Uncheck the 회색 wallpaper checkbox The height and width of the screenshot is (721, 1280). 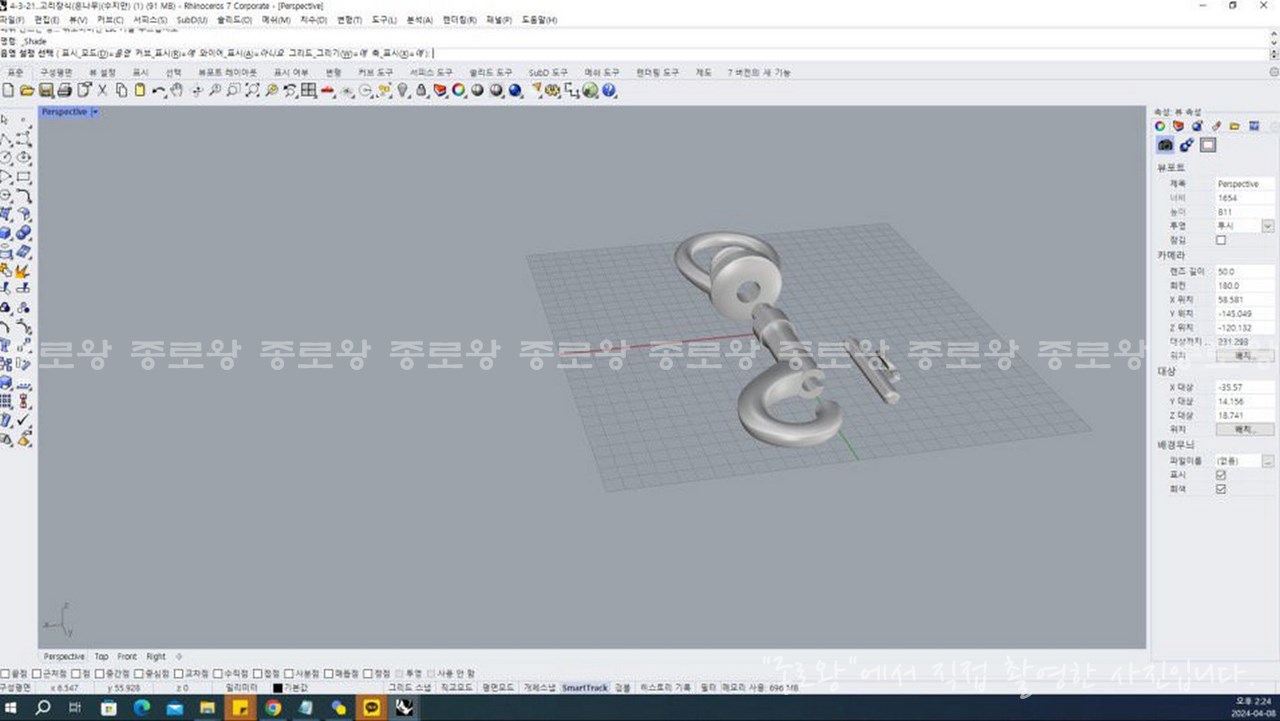[1221, 489]
